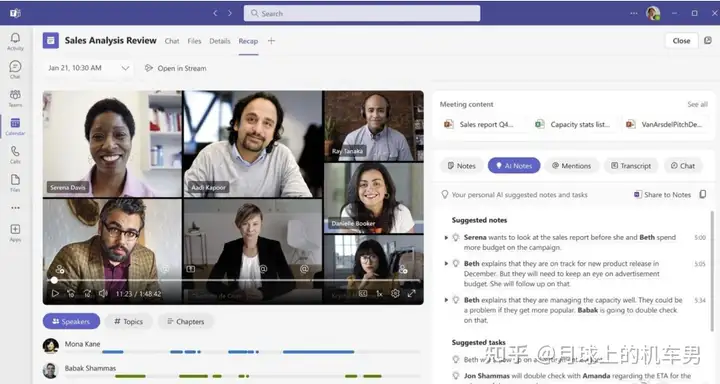Expand the Beth managing capacity note
The image size is (720, 384).
(446, 300)
